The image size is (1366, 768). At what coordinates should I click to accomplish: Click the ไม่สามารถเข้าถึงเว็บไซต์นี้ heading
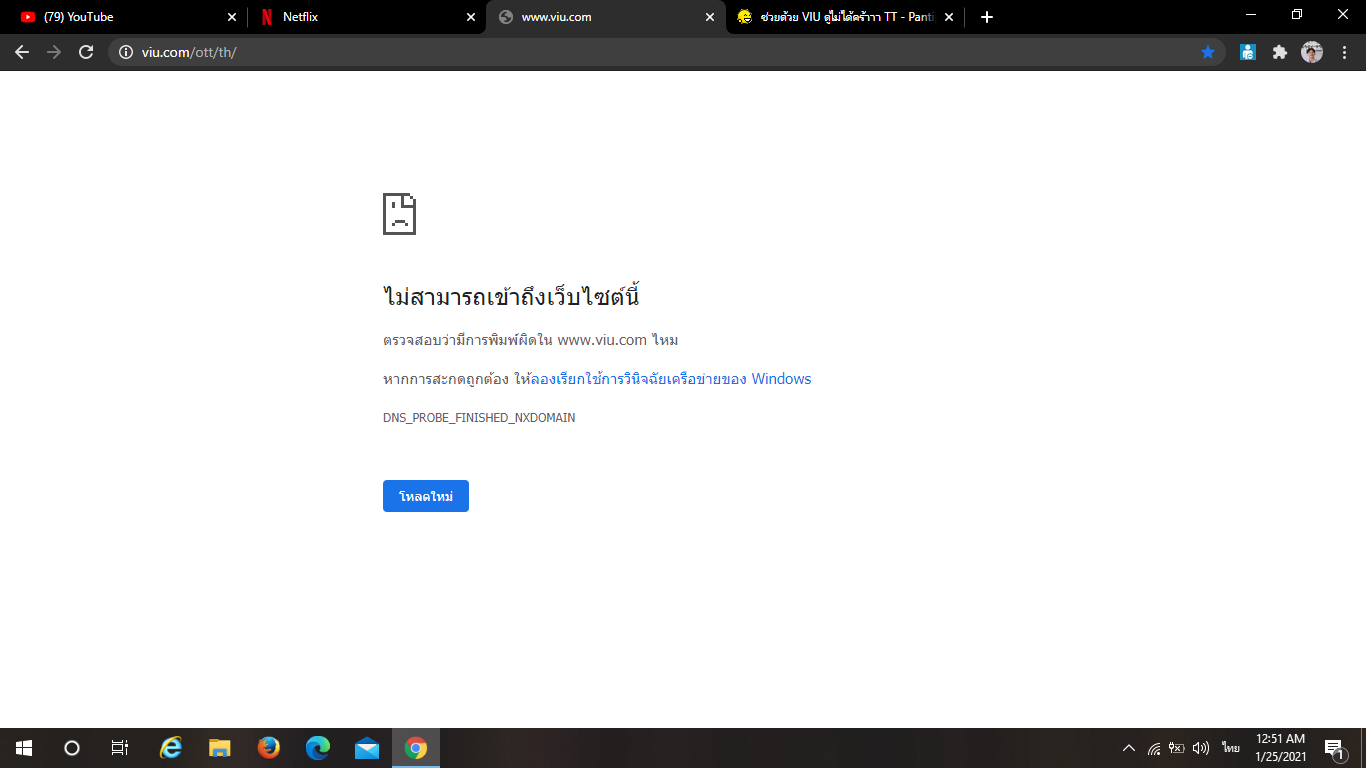click(x=511, y=296)
